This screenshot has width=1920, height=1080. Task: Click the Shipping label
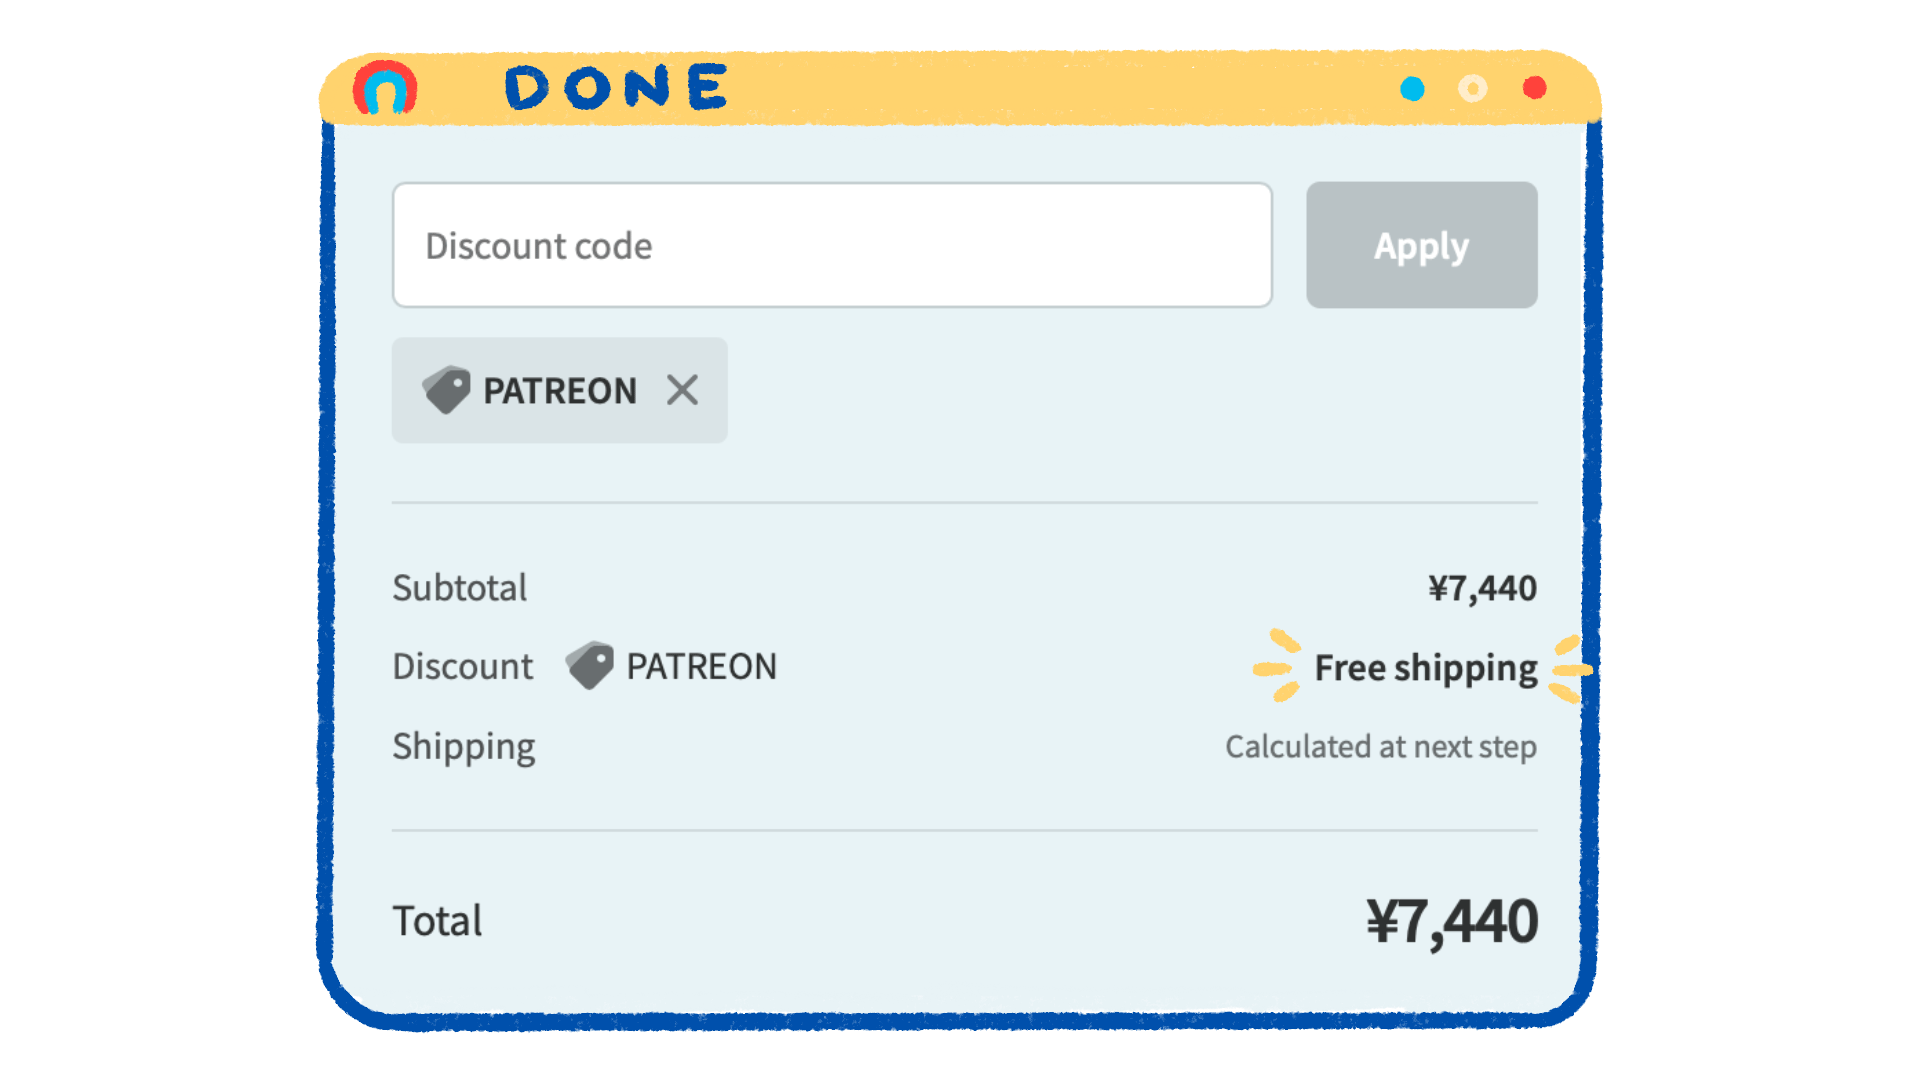click(x=464, y=748)
